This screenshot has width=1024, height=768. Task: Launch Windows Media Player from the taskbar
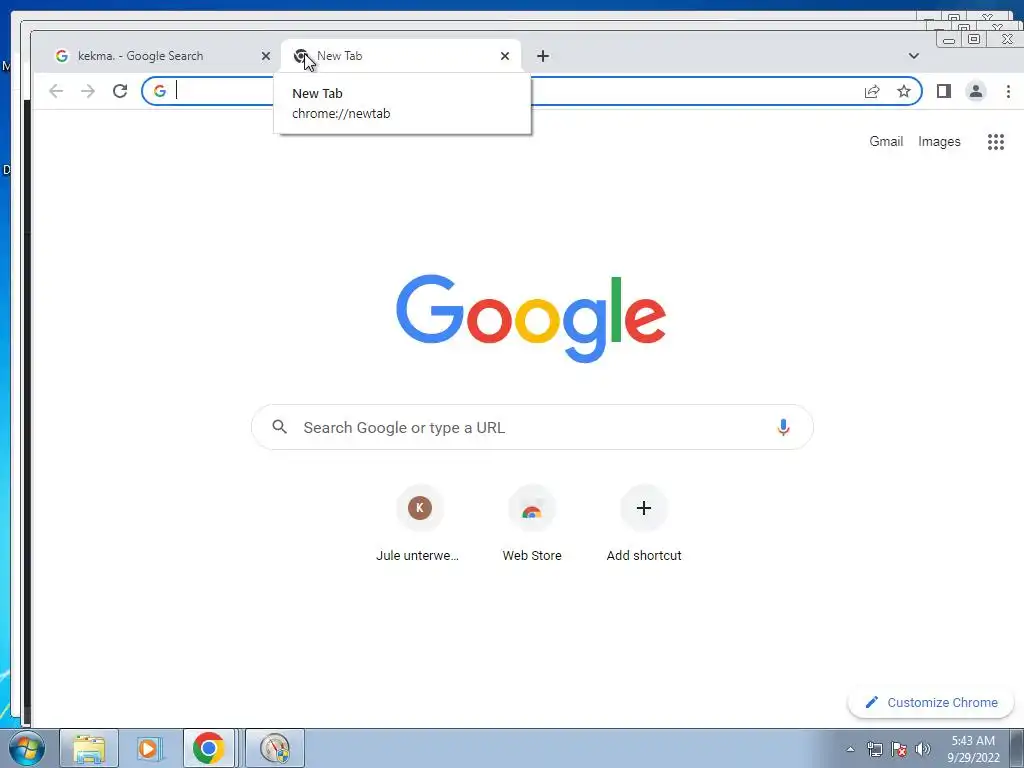click(x=149, y=748)
